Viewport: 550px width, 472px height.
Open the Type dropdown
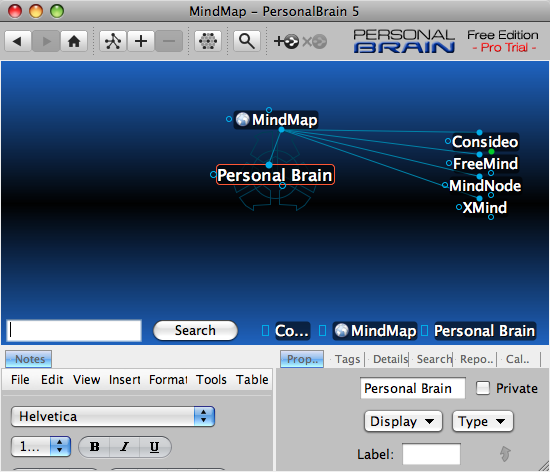483,421
